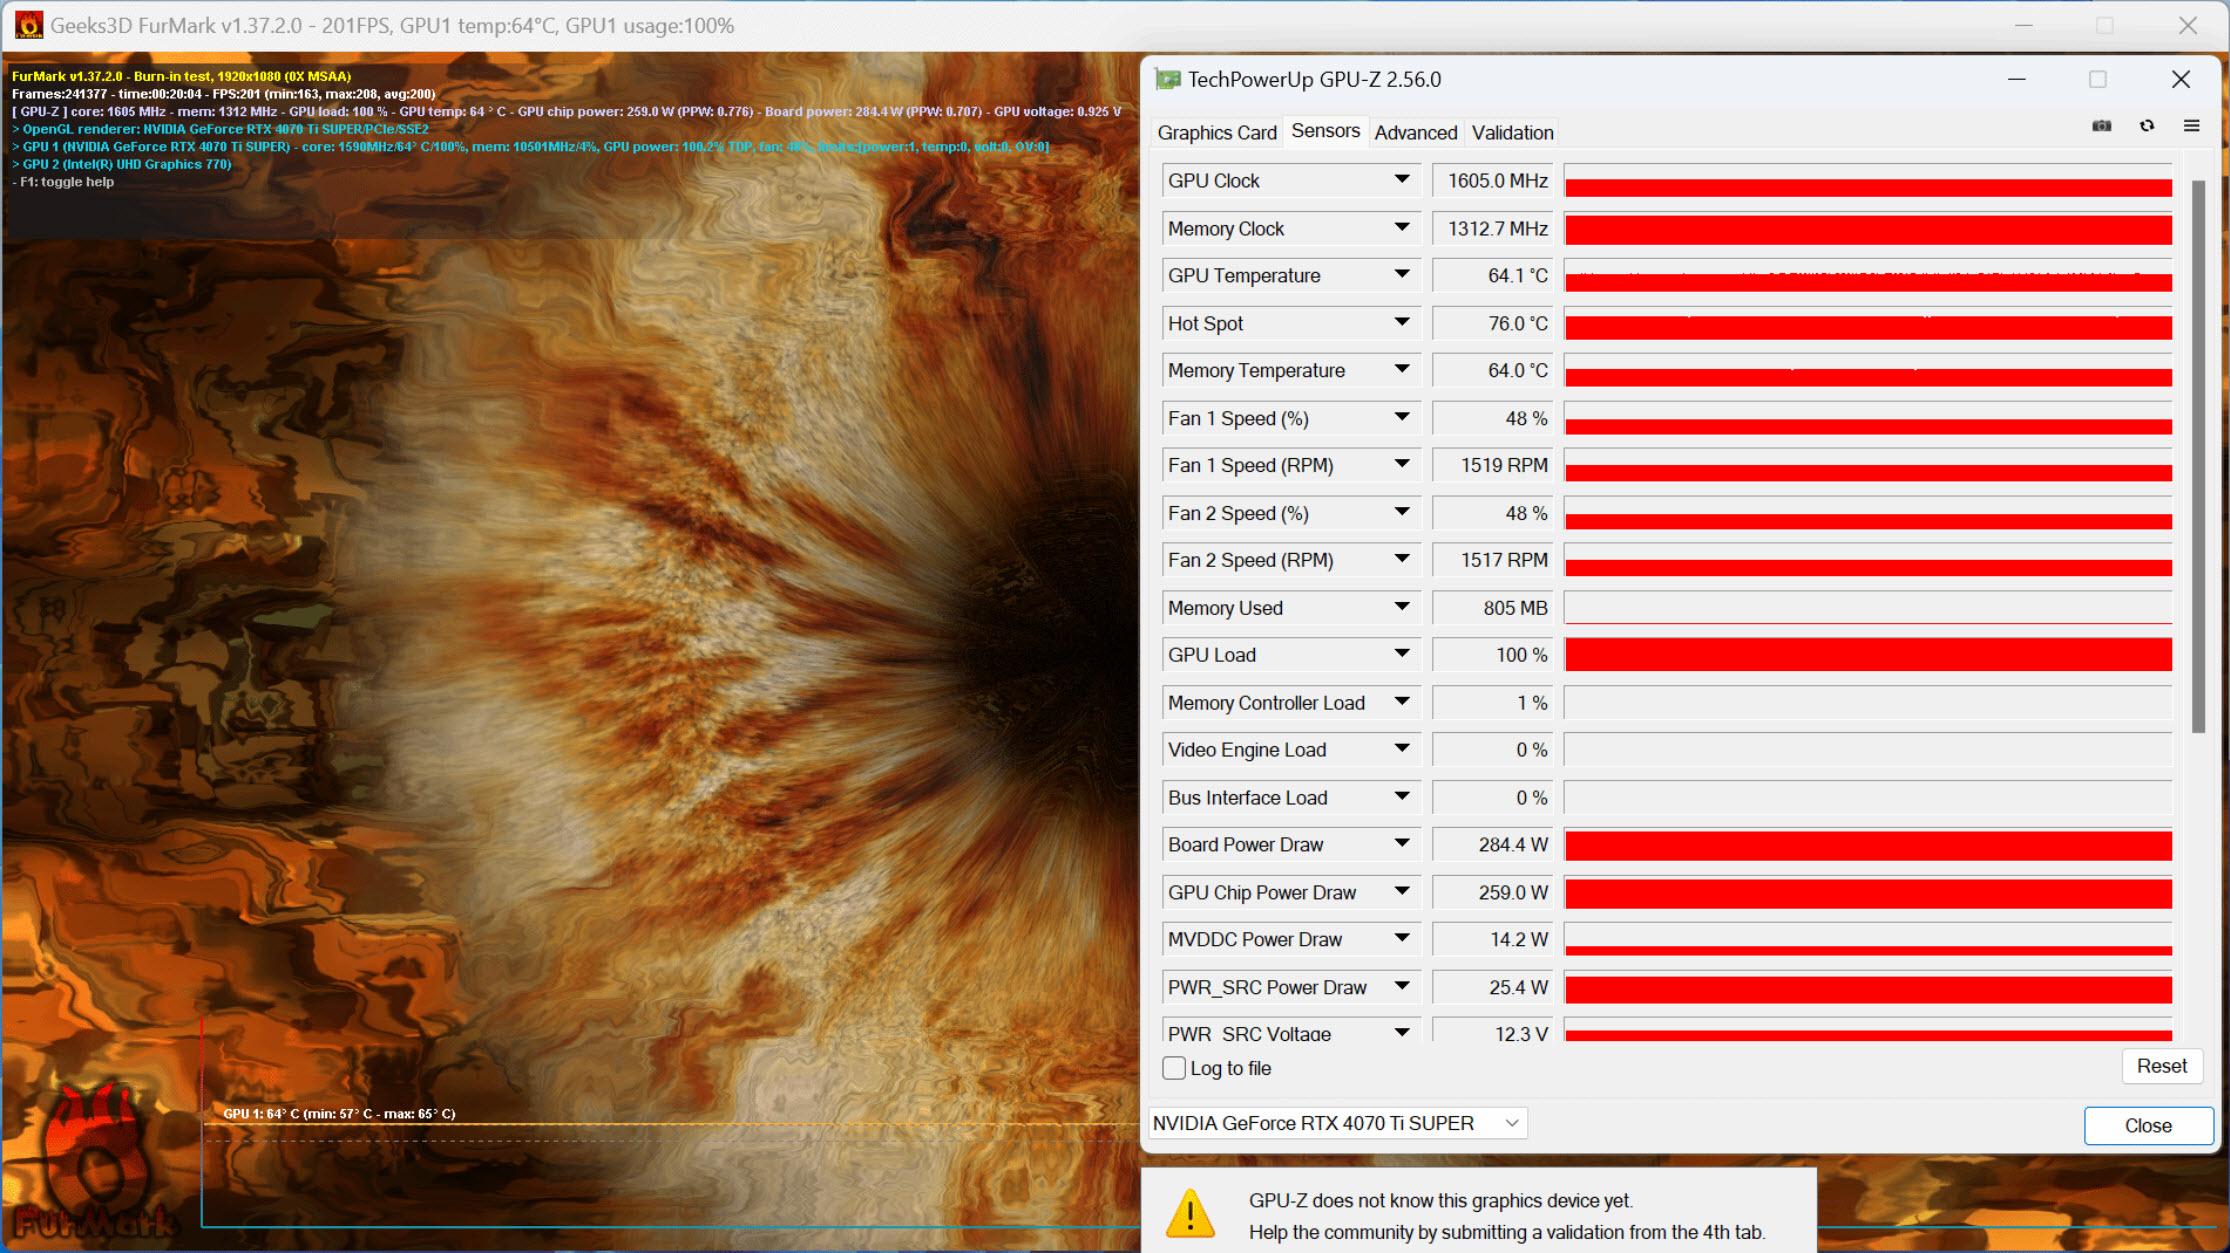Select the Advanced tab in GPU-Z
This screenshot has width=2230, height=1253.
[x=1412, y=132]
